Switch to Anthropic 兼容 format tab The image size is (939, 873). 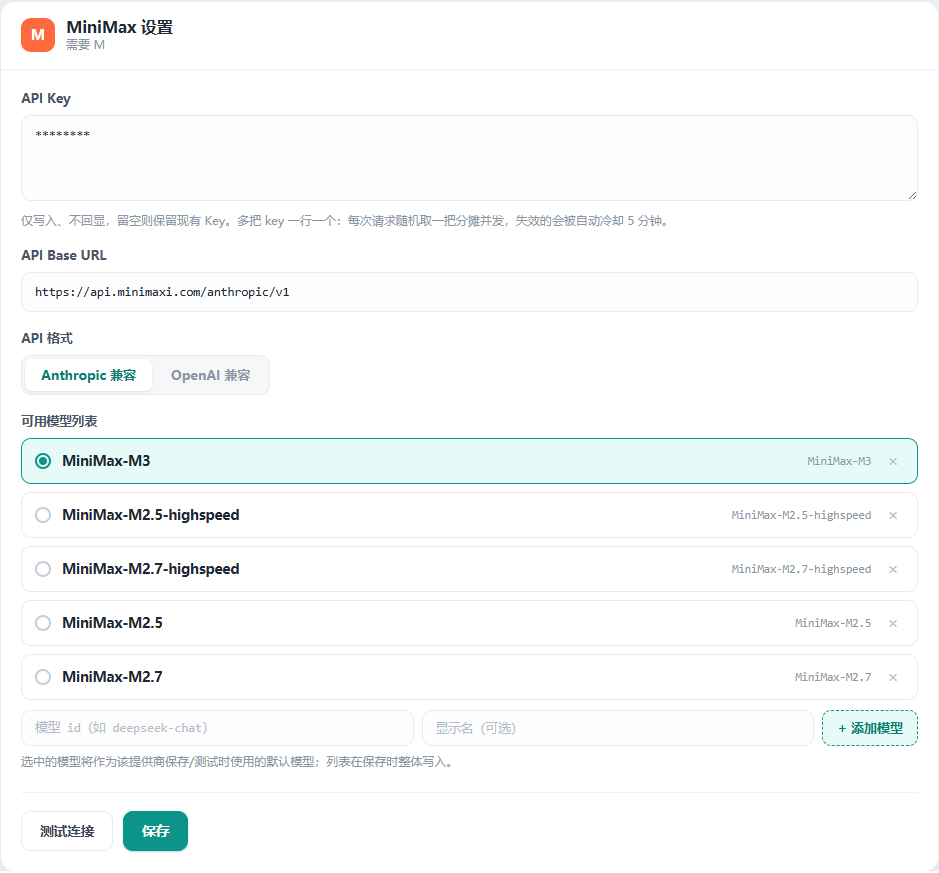pyautogui.click(x=89, y=375)
